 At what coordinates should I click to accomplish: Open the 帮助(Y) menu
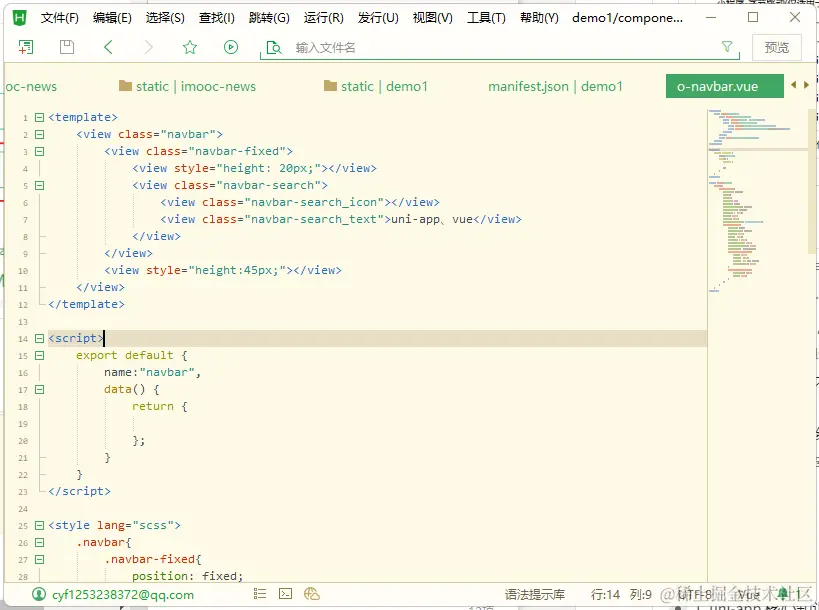click(539, 18)
